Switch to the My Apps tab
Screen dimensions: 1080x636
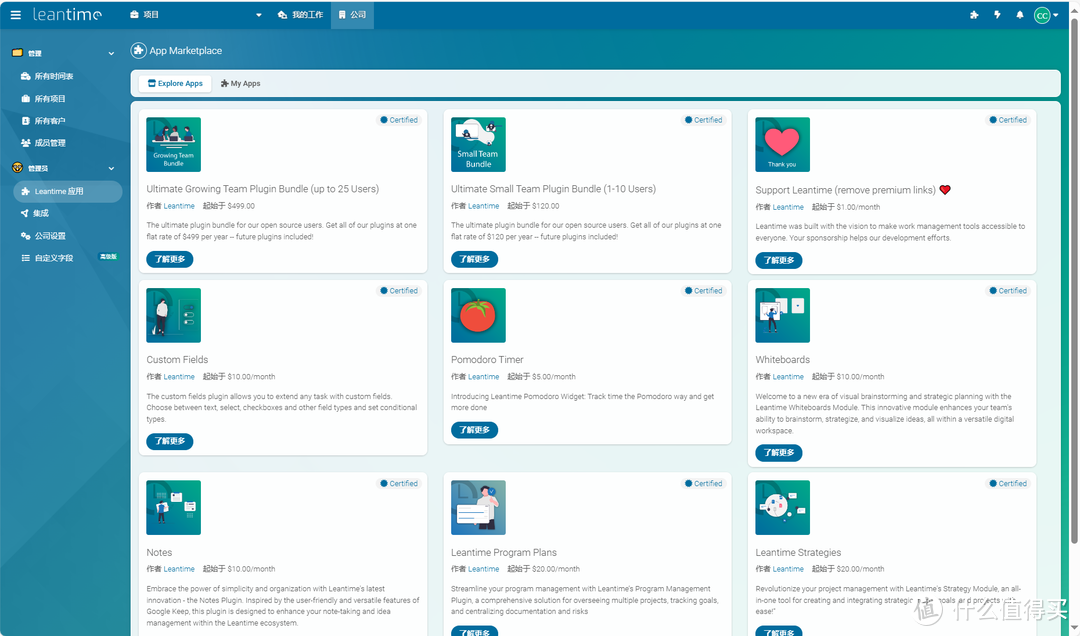point(240,84)
